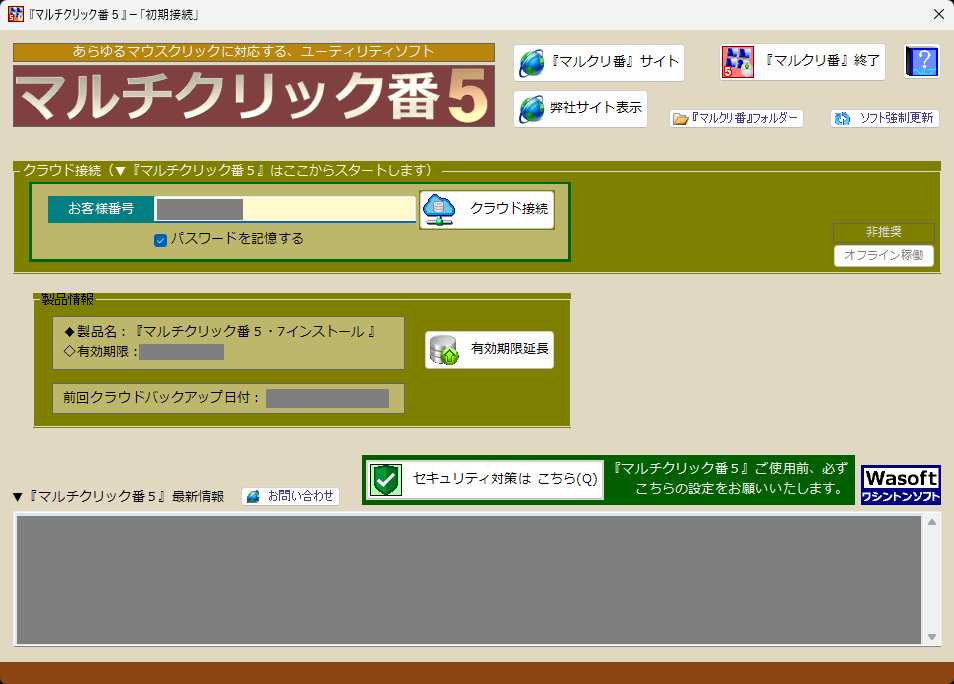Click the yellow tagline あらゆるマウスクリックに対応する
954x684 pixels.
click(x=254, y=52)
